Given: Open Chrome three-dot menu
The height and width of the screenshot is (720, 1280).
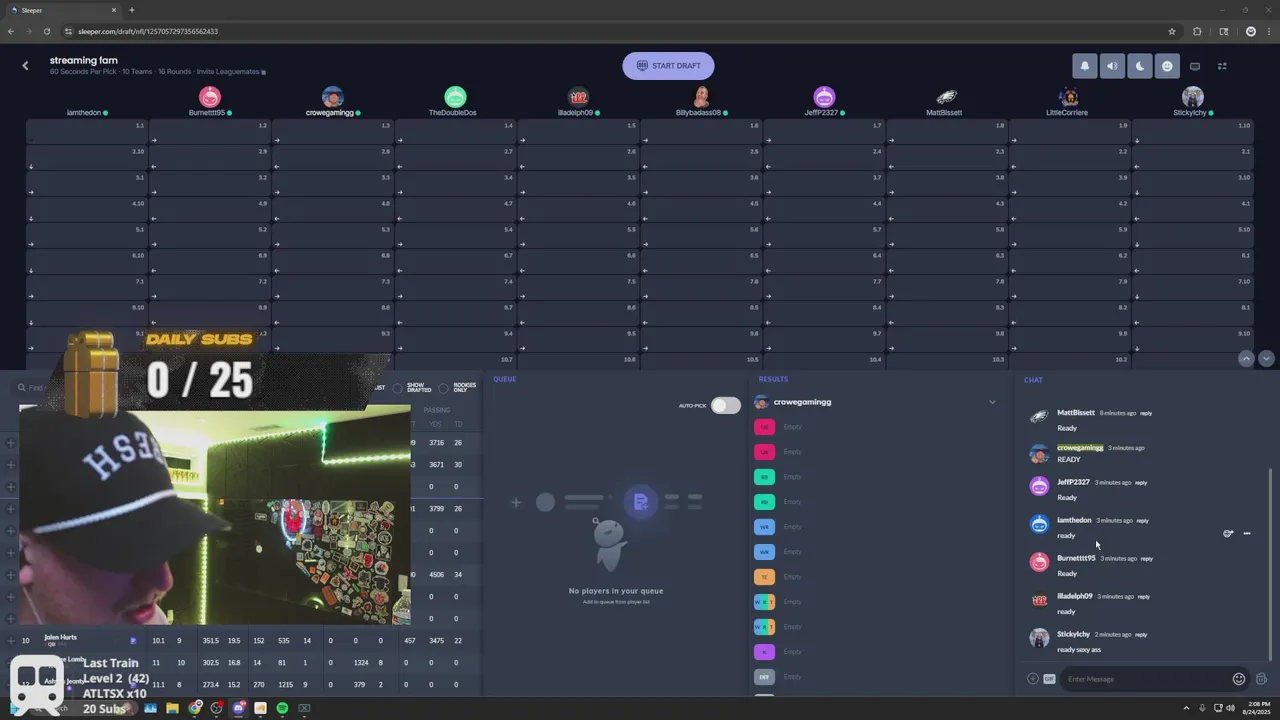Looking at the screenshot, I should (1268, 31).
